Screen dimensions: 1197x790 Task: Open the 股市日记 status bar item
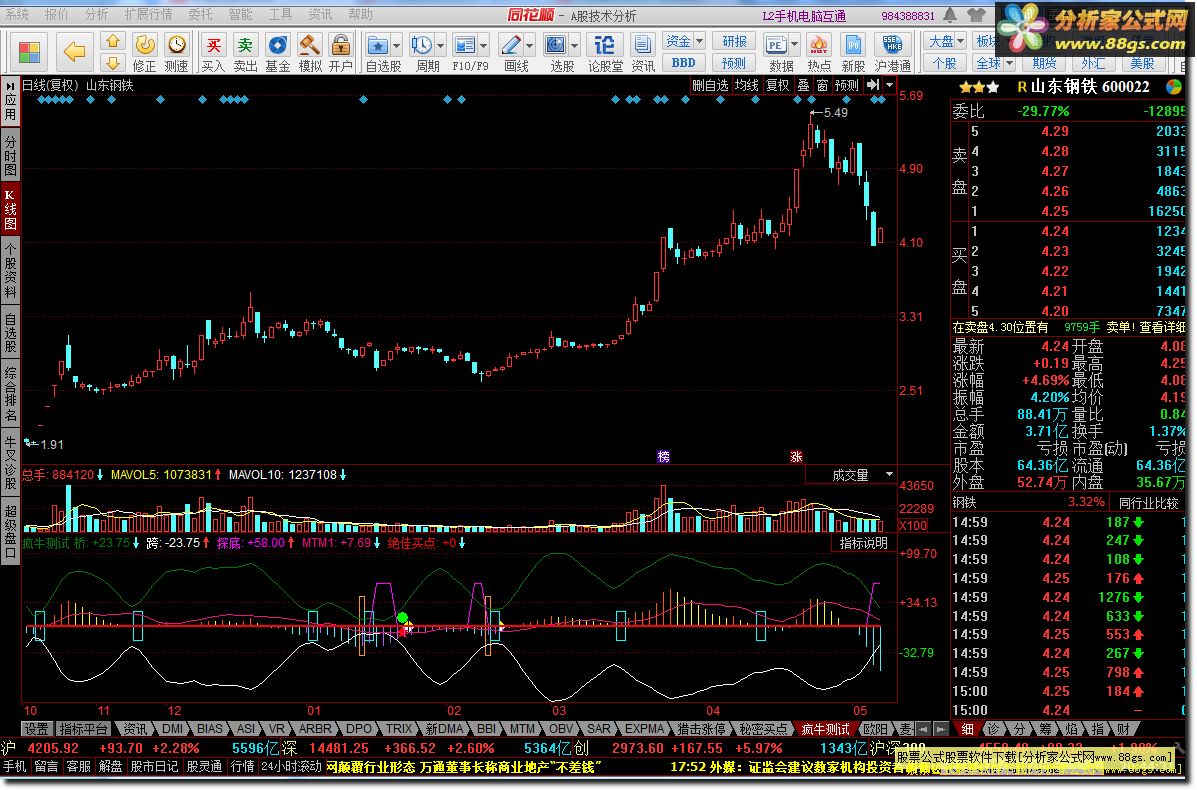(x=154, y=766)
